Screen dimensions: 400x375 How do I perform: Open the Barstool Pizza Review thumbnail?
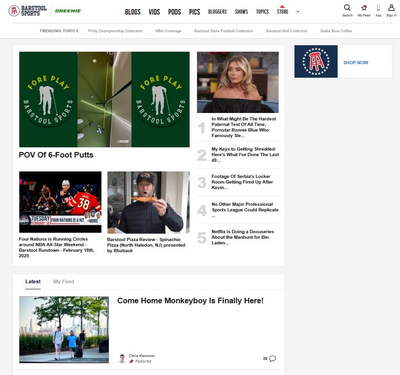click(x=148, y=202)
